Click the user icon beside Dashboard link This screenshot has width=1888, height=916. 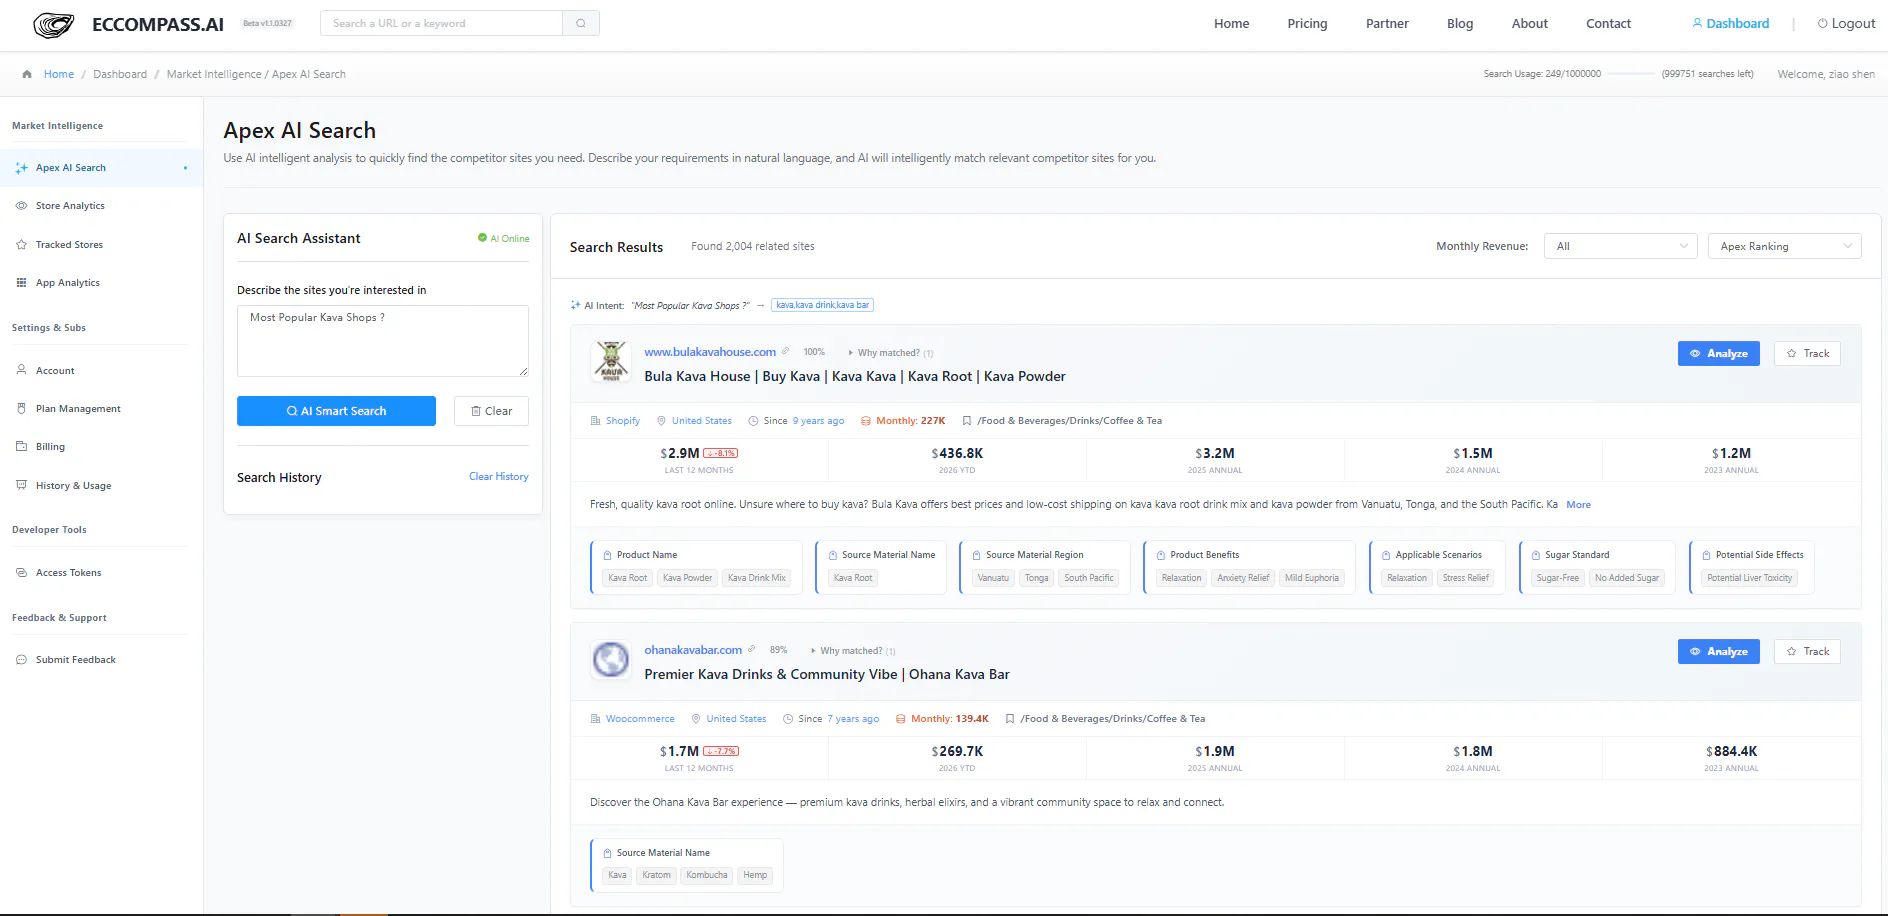coord(1697,23)
